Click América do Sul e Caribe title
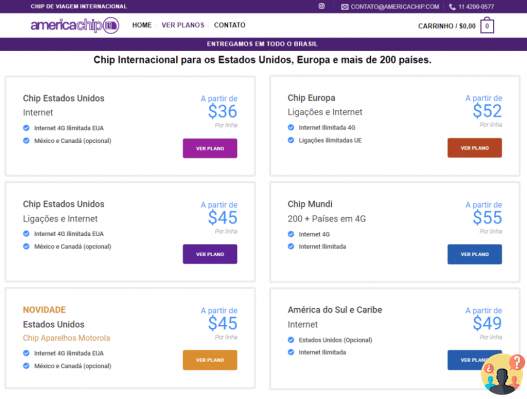 pyautogui.click(x=335, y=310)
